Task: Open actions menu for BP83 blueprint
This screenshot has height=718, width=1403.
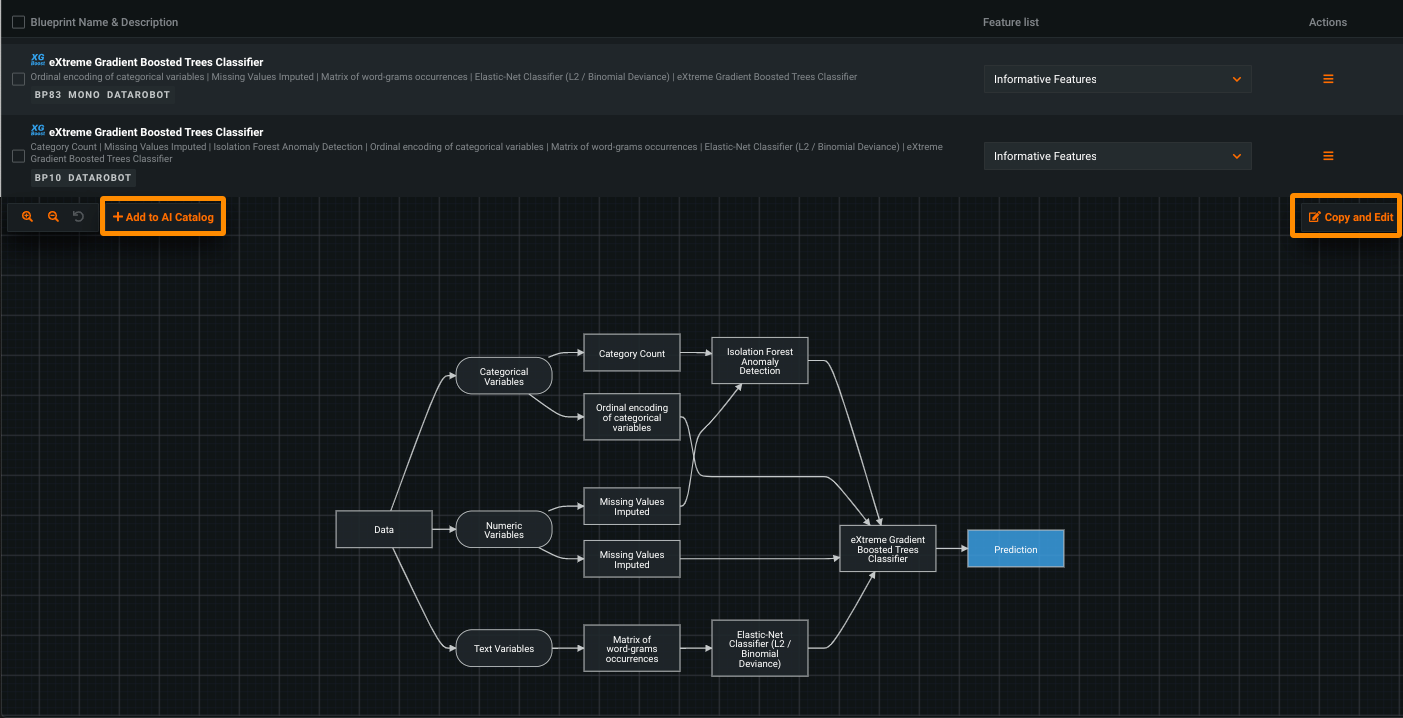Action: (1328, 79)
